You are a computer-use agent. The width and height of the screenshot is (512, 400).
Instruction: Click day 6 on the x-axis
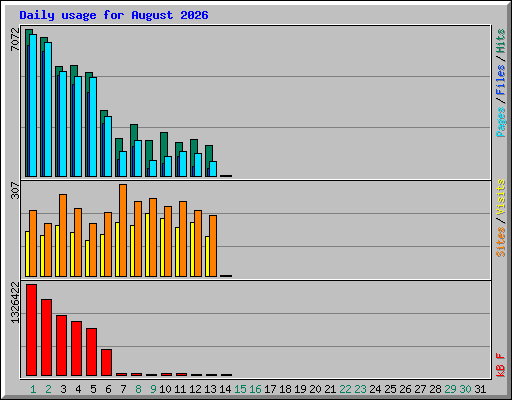tap(108, 389)
